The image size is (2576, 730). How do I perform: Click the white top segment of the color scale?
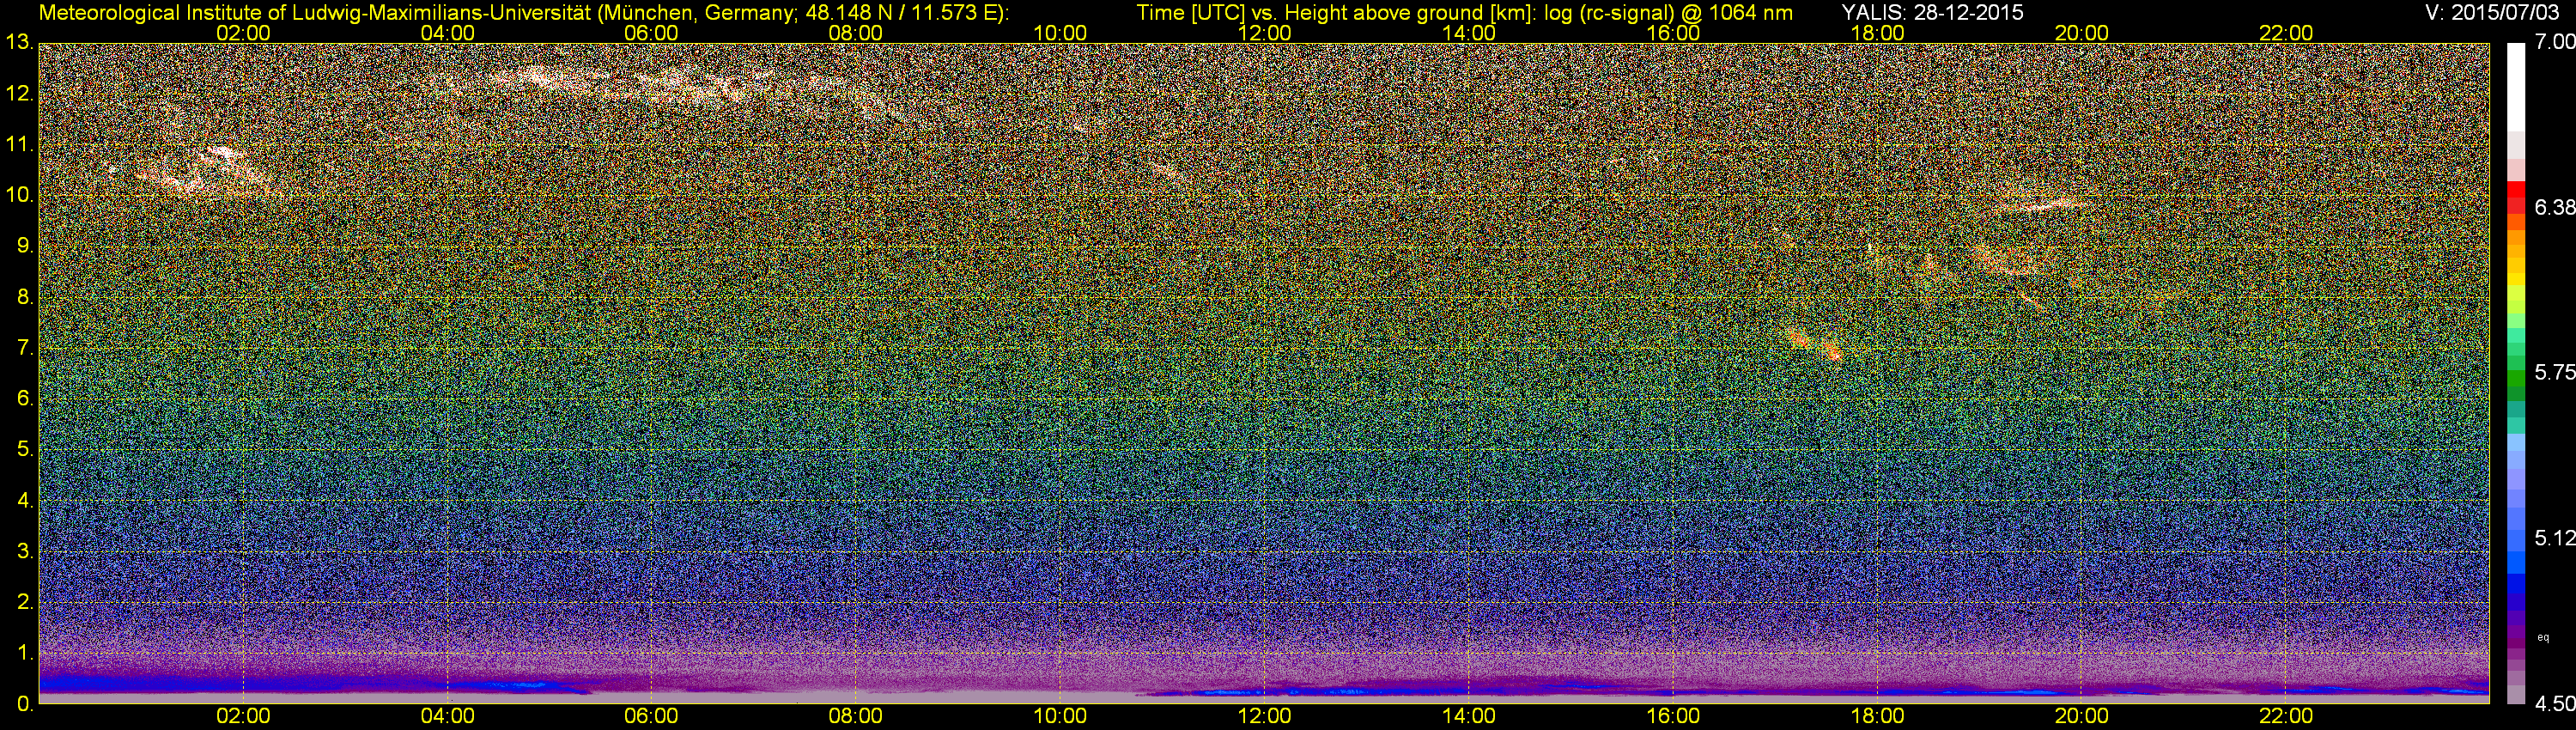click(2516, 87)
